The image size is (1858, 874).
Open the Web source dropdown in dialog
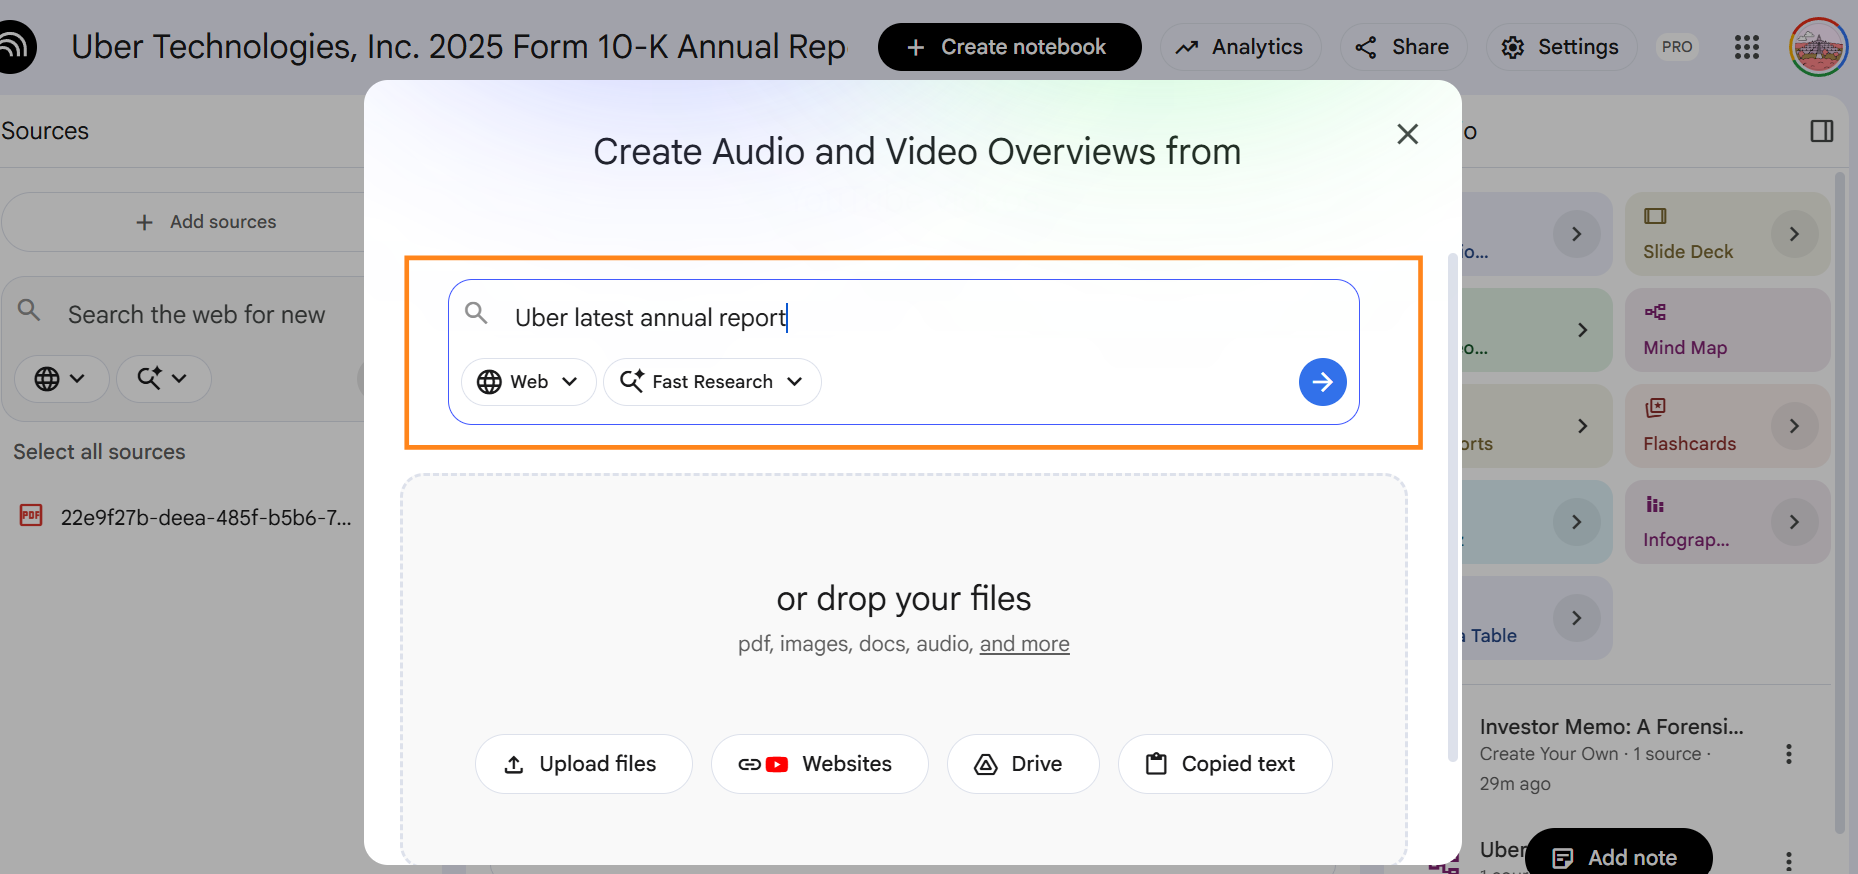528,382
